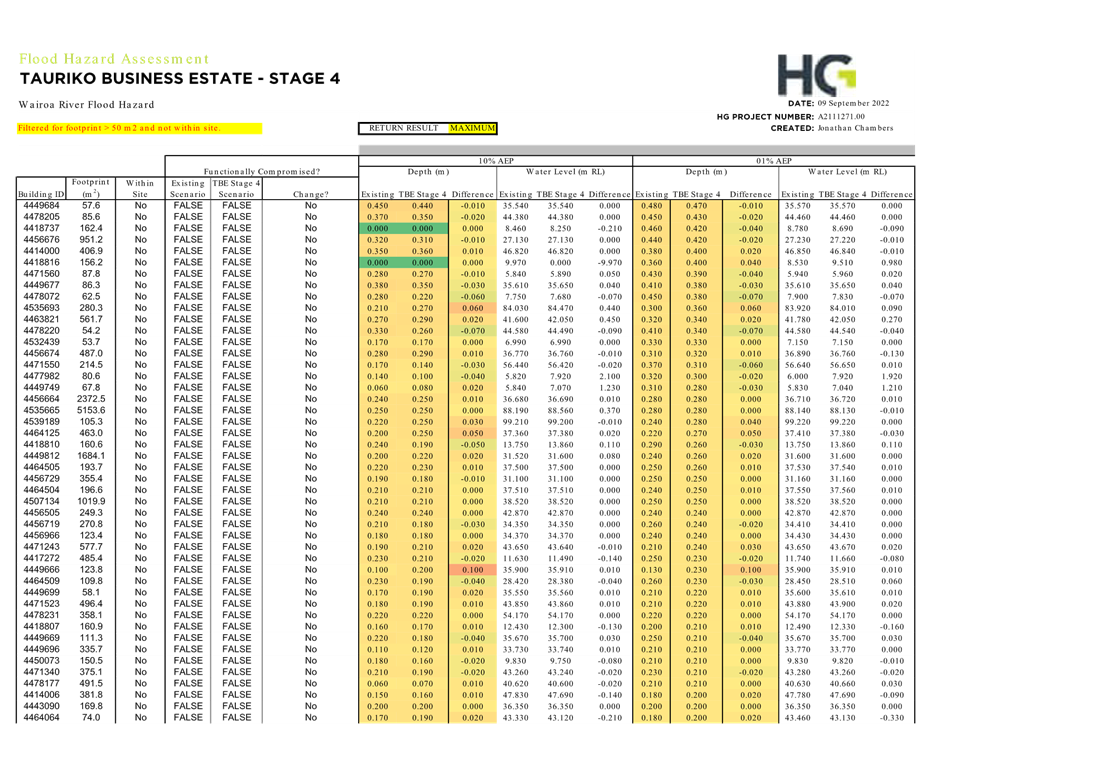Select the Within Site column header

(x=140, y=188)
